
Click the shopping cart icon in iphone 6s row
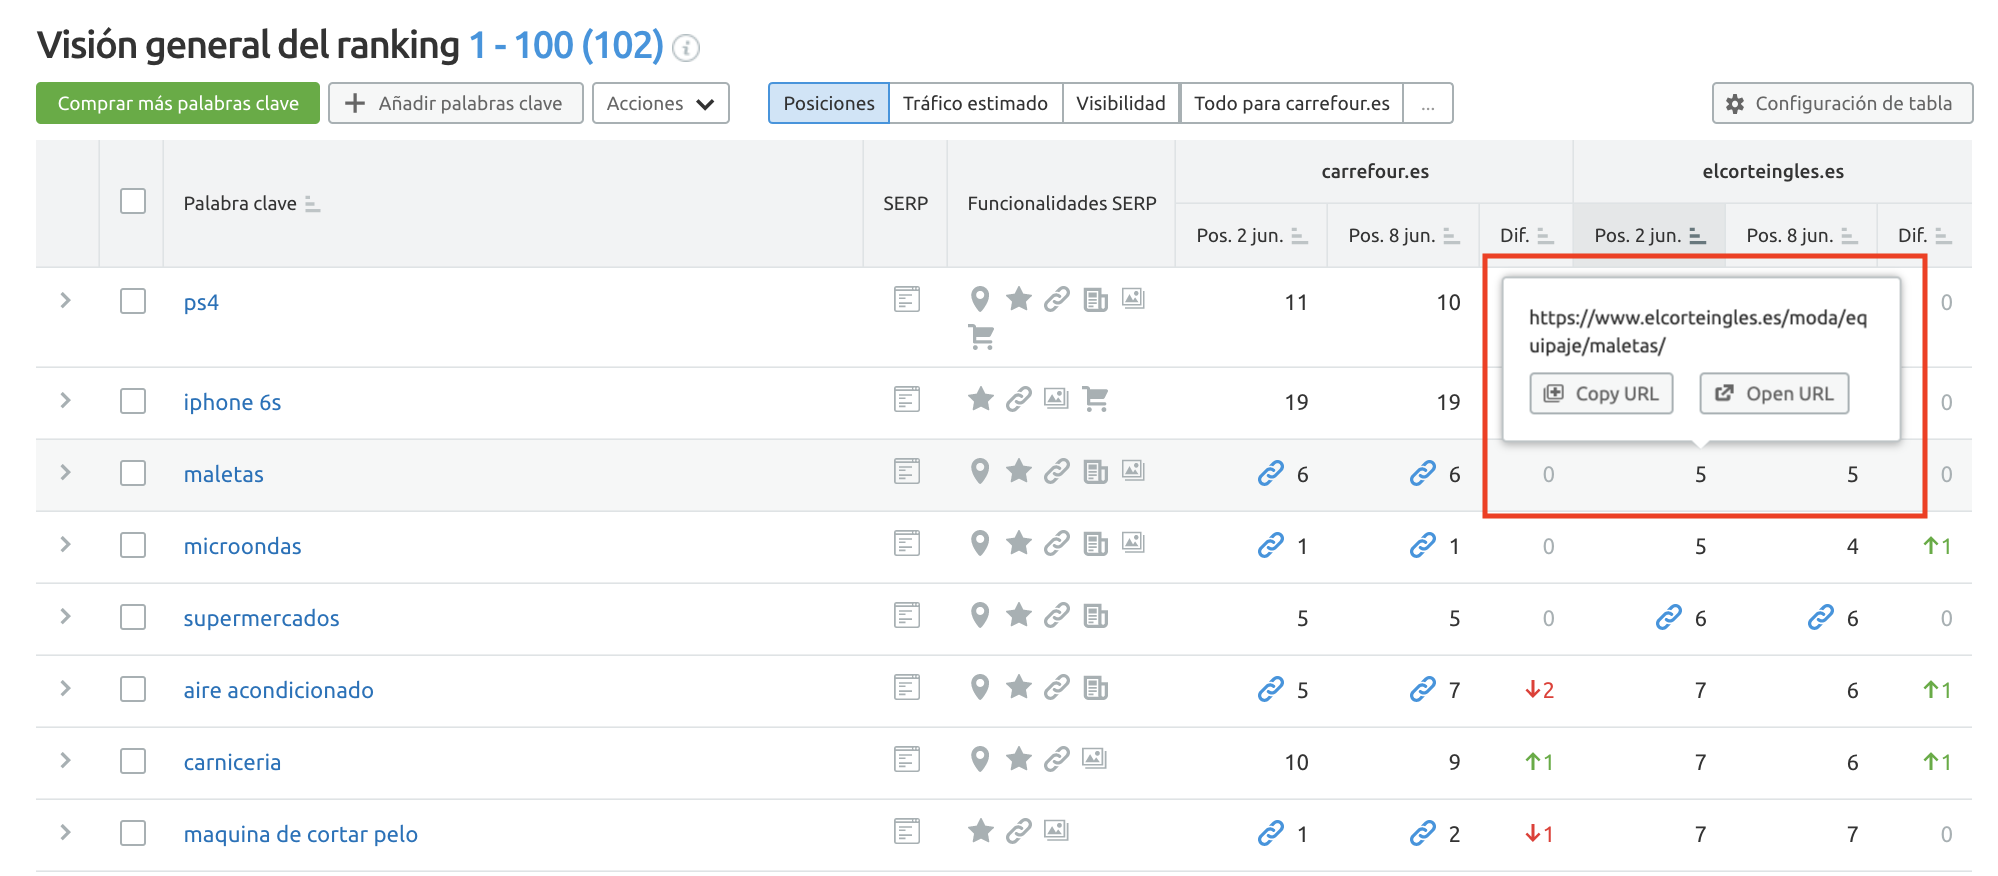coord(1095,399)
